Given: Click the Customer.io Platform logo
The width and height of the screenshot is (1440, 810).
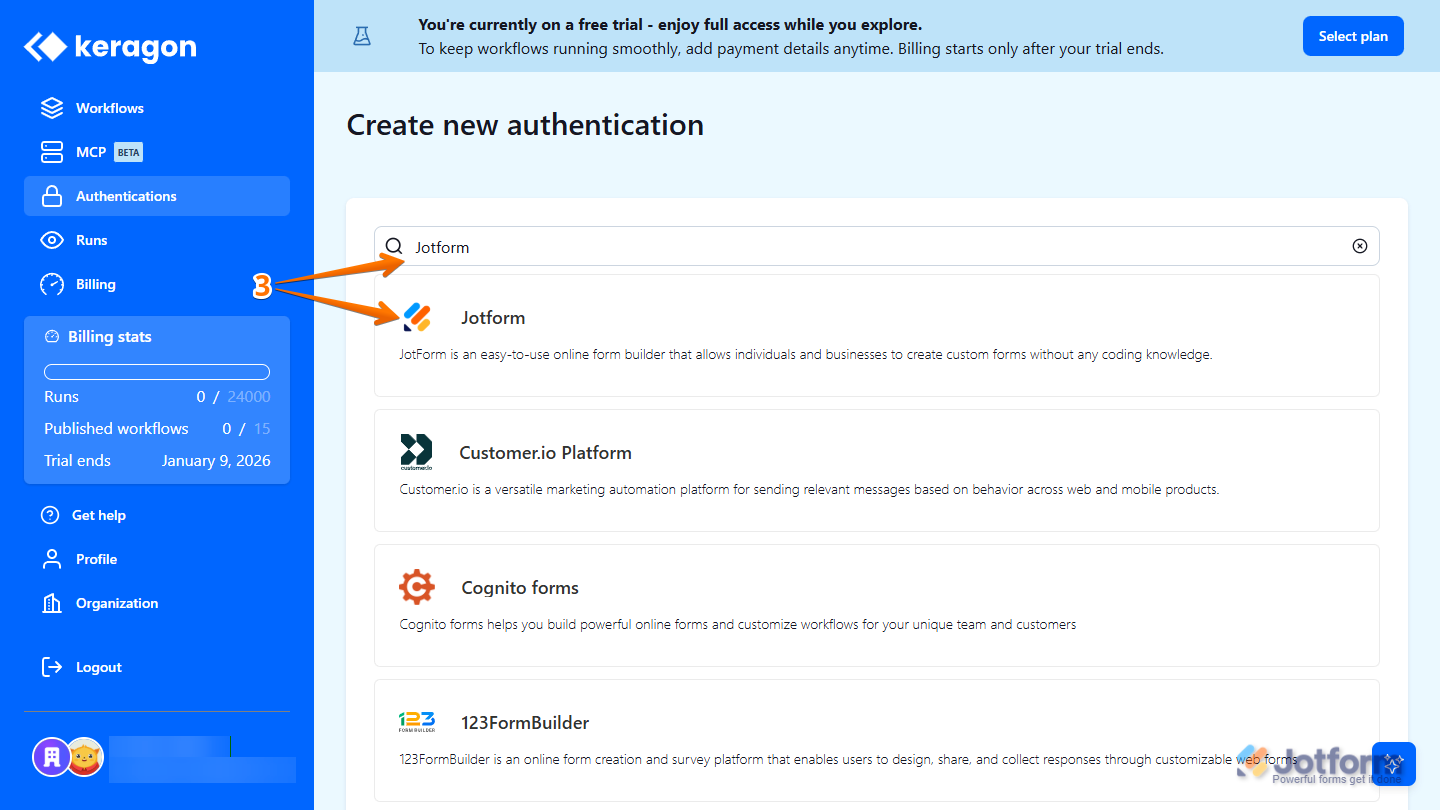Looking at the screenshot, I should click(417, 452).
